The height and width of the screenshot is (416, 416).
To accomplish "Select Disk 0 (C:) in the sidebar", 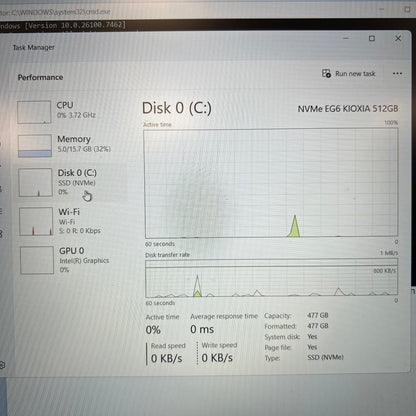I will (67, 182).
